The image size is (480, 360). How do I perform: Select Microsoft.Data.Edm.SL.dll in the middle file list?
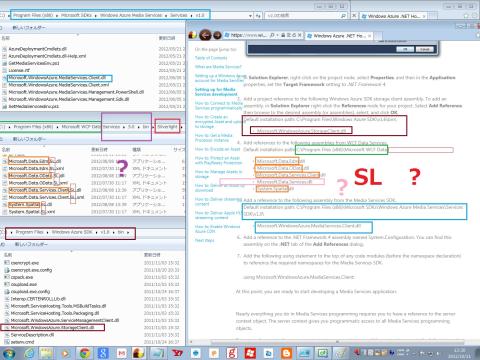tap(34, 161)
